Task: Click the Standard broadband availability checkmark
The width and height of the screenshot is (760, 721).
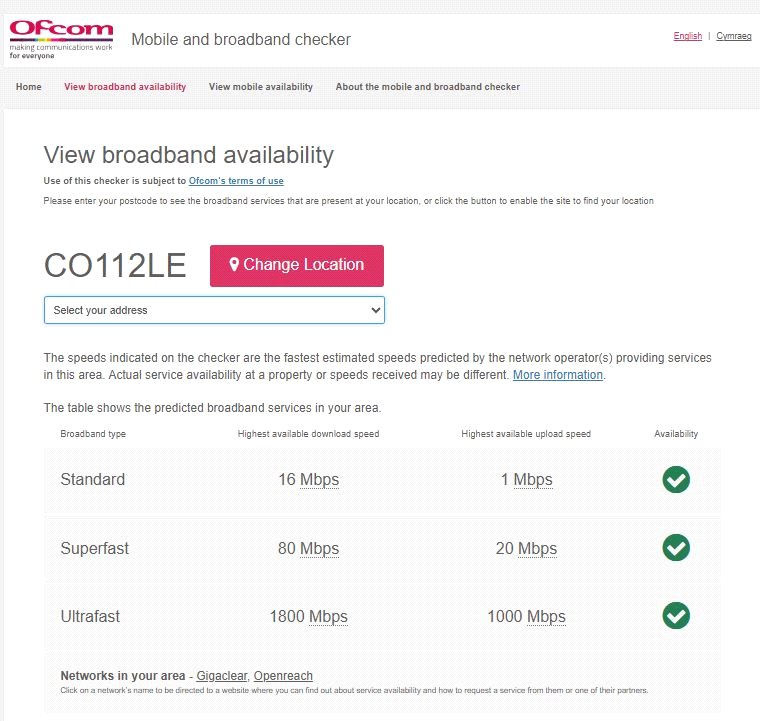Action: click(676, 480)
